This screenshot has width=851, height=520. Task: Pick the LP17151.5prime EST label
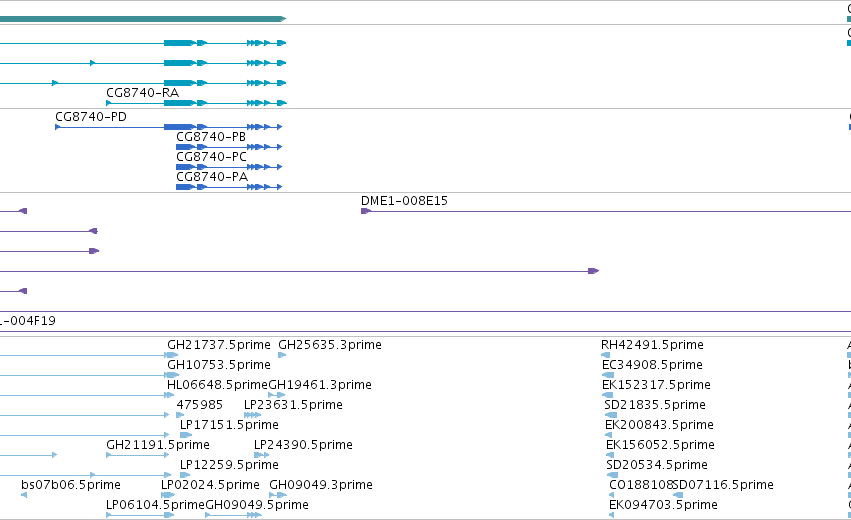(x=229, y=425)
